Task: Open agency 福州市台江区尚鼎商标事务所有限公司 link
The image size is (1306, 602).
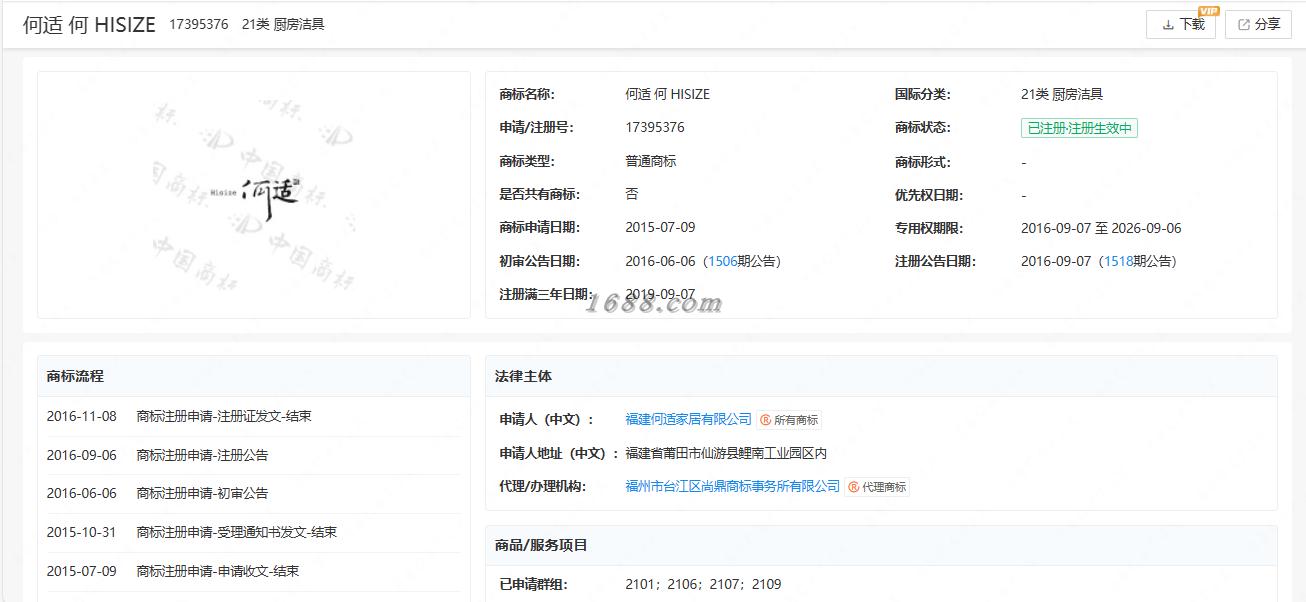Action: click(732, 486)
